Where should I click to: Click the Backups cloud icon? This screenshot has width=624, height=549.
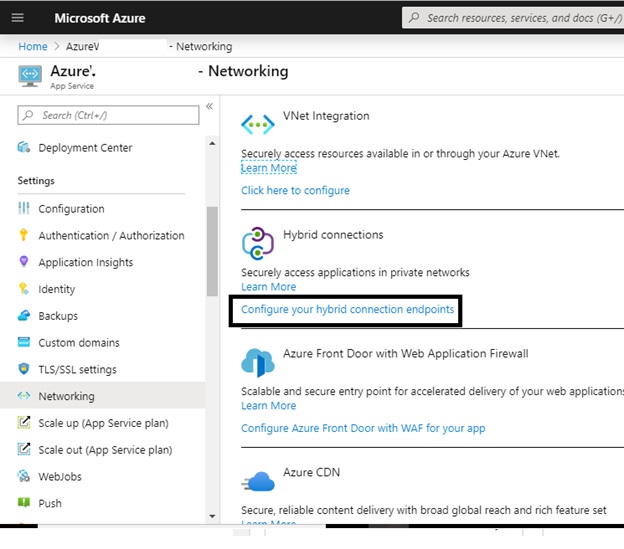point(24,316)
